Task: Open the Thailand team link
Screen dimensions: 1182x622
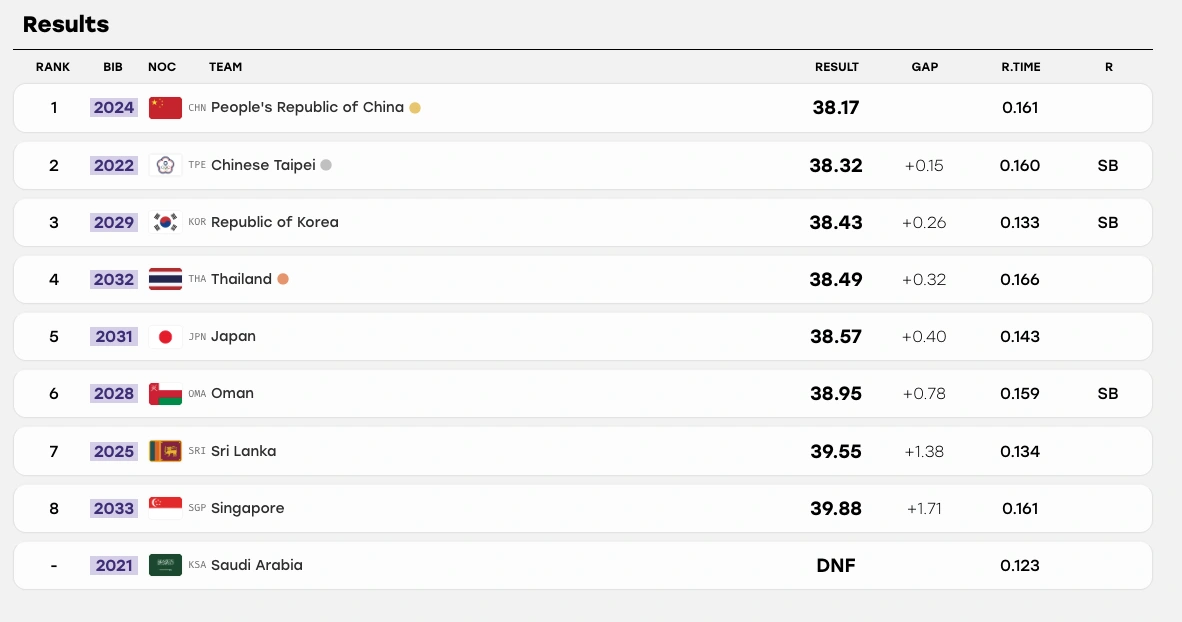Action: [241, 279]
